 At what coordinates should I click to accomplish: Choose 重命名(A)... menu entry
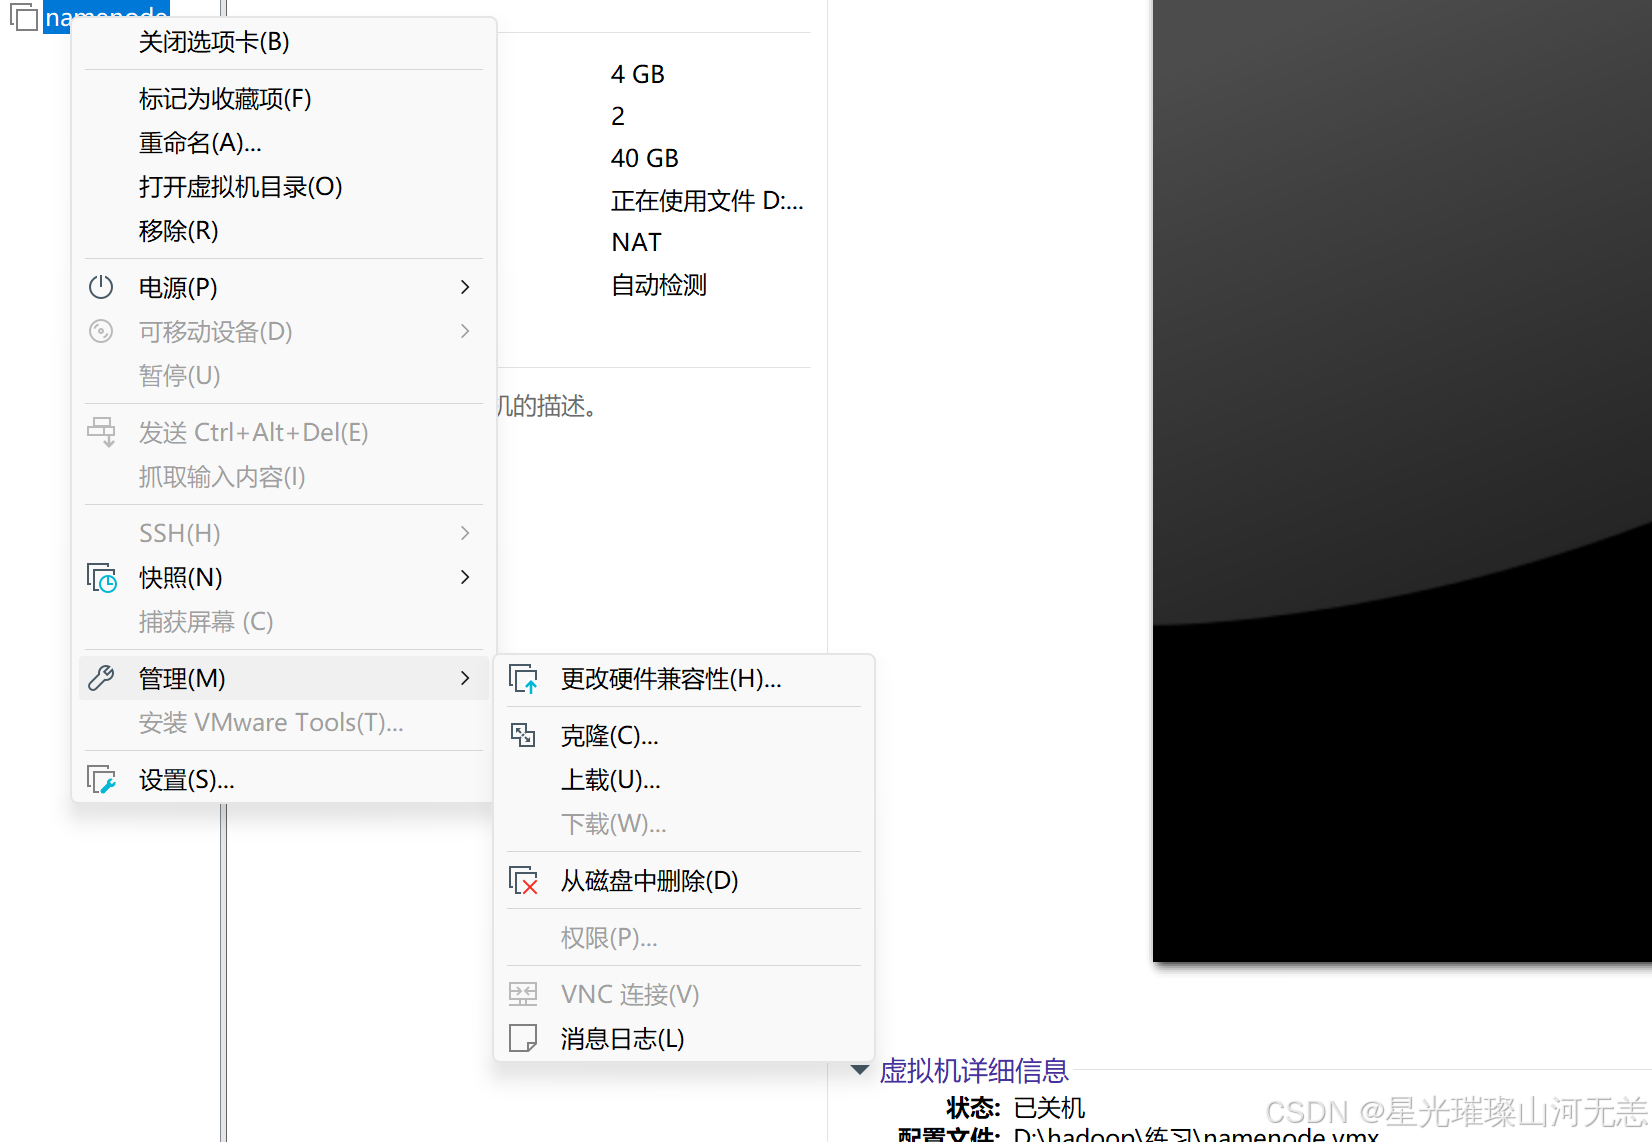pyautogui.click(x=284, y=143)
